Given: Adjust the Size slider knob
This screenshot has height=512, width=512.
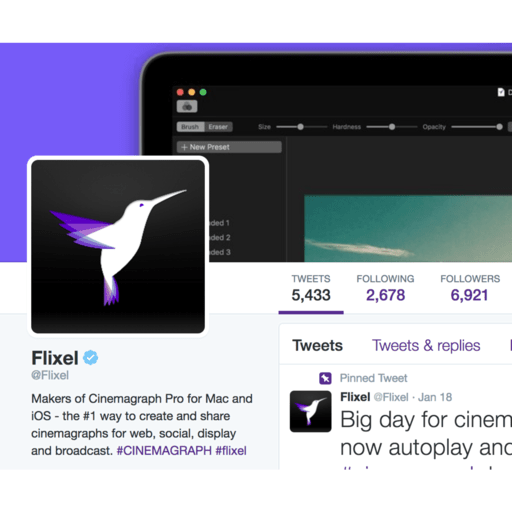Looking at the screenshot, I should [x=300, y=127].
